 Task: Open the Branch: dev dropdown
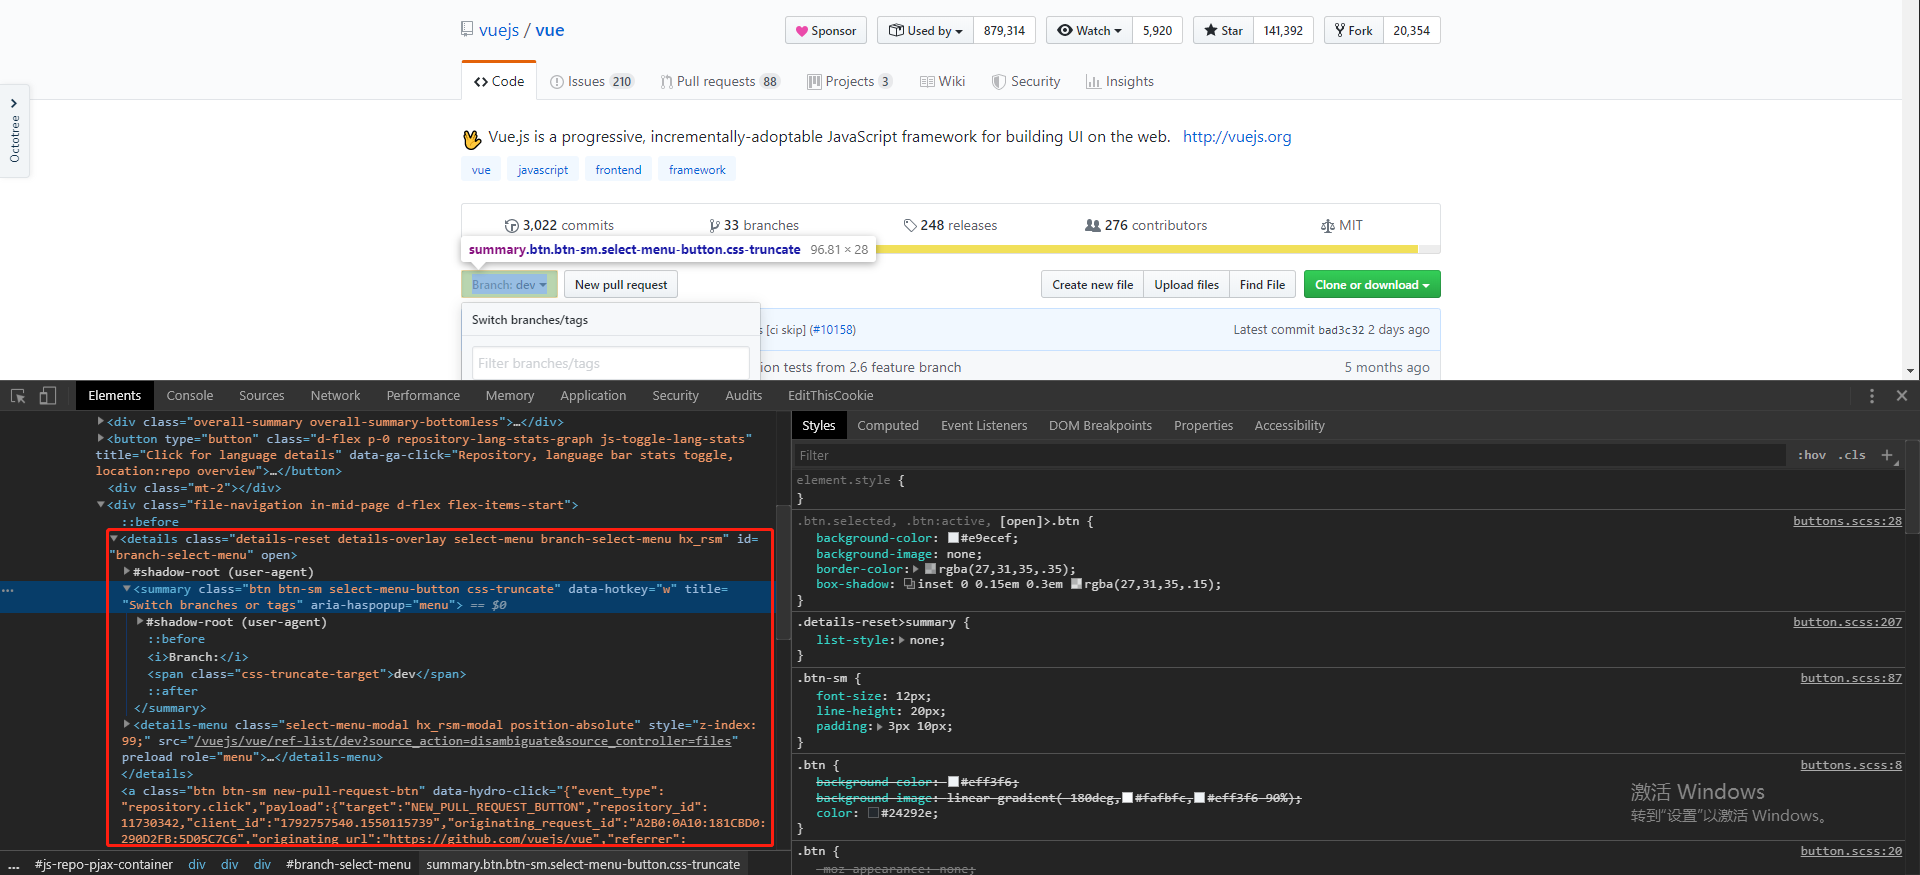coord(509,285)
